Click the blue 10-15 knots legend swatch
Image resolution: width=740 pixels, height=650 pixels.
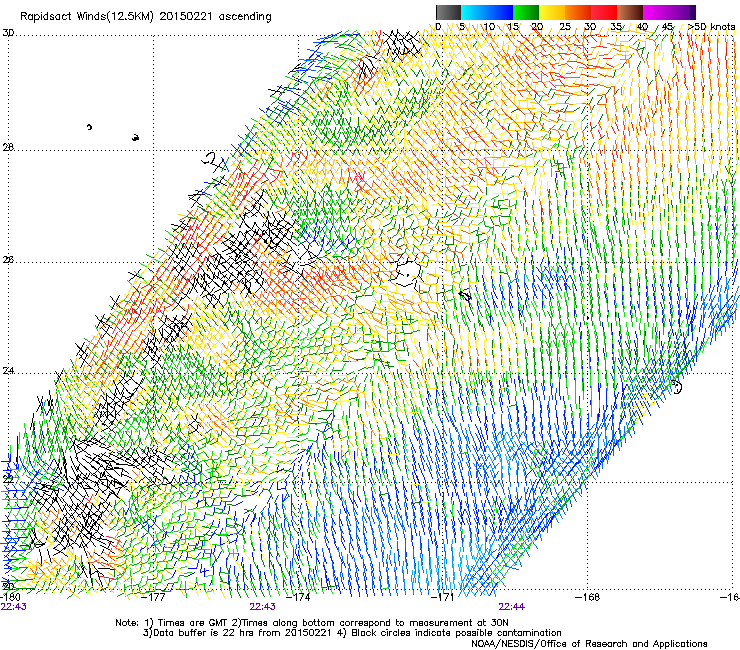point(500,12)
